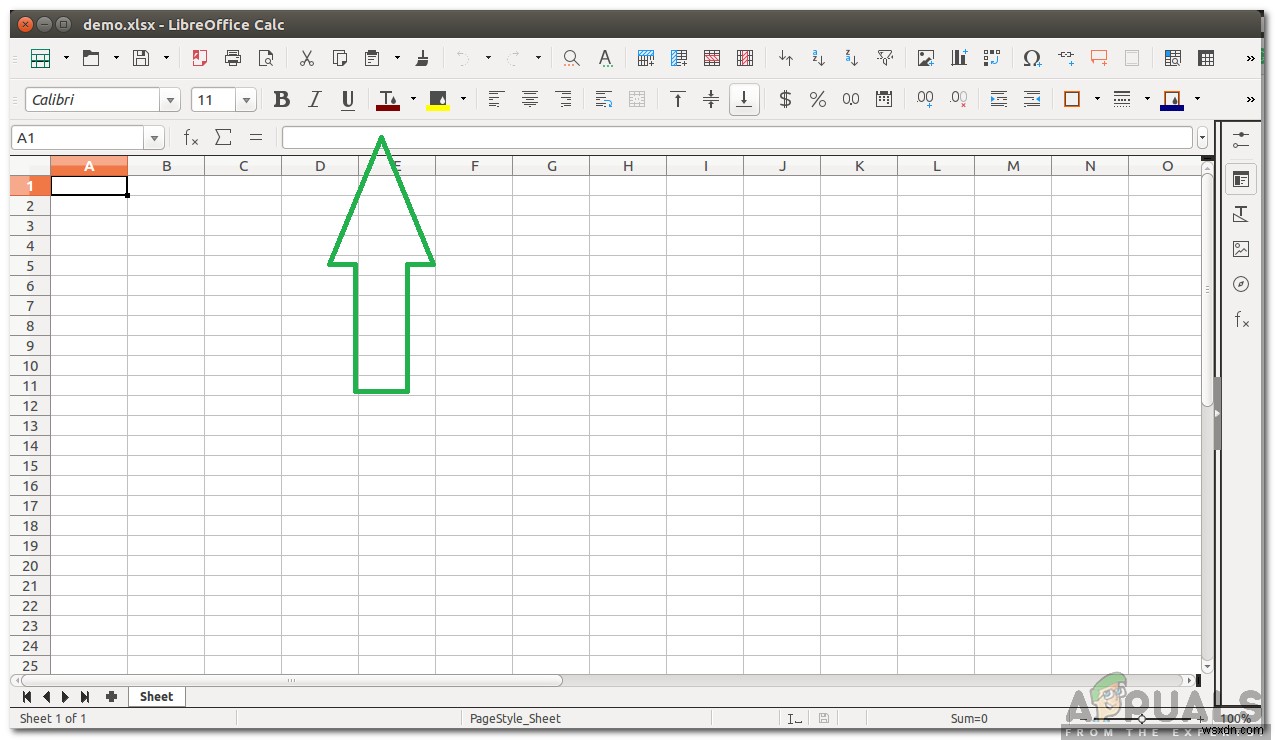Open Borders dropdown arrow

tap(1097, 99)
